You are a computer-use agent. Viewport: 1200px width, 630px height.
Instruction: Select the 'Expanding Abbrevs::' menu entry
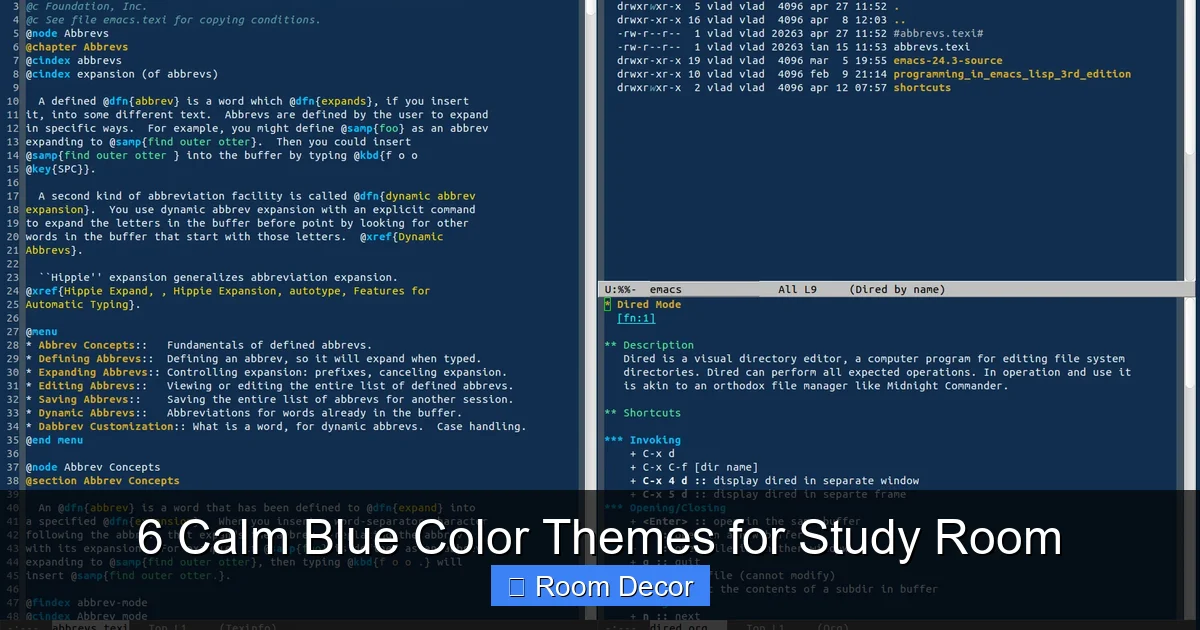pyautogui.click(x=100, y=372)
